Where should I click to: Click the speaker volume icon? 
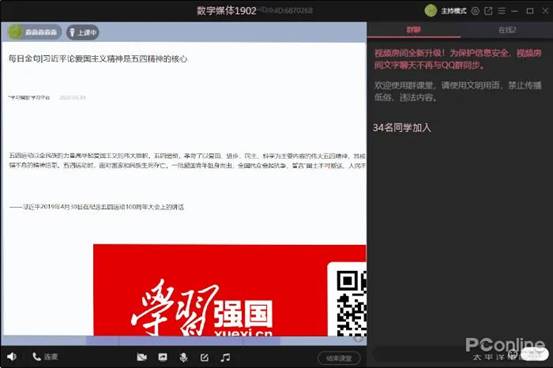[x=12, y=357]
